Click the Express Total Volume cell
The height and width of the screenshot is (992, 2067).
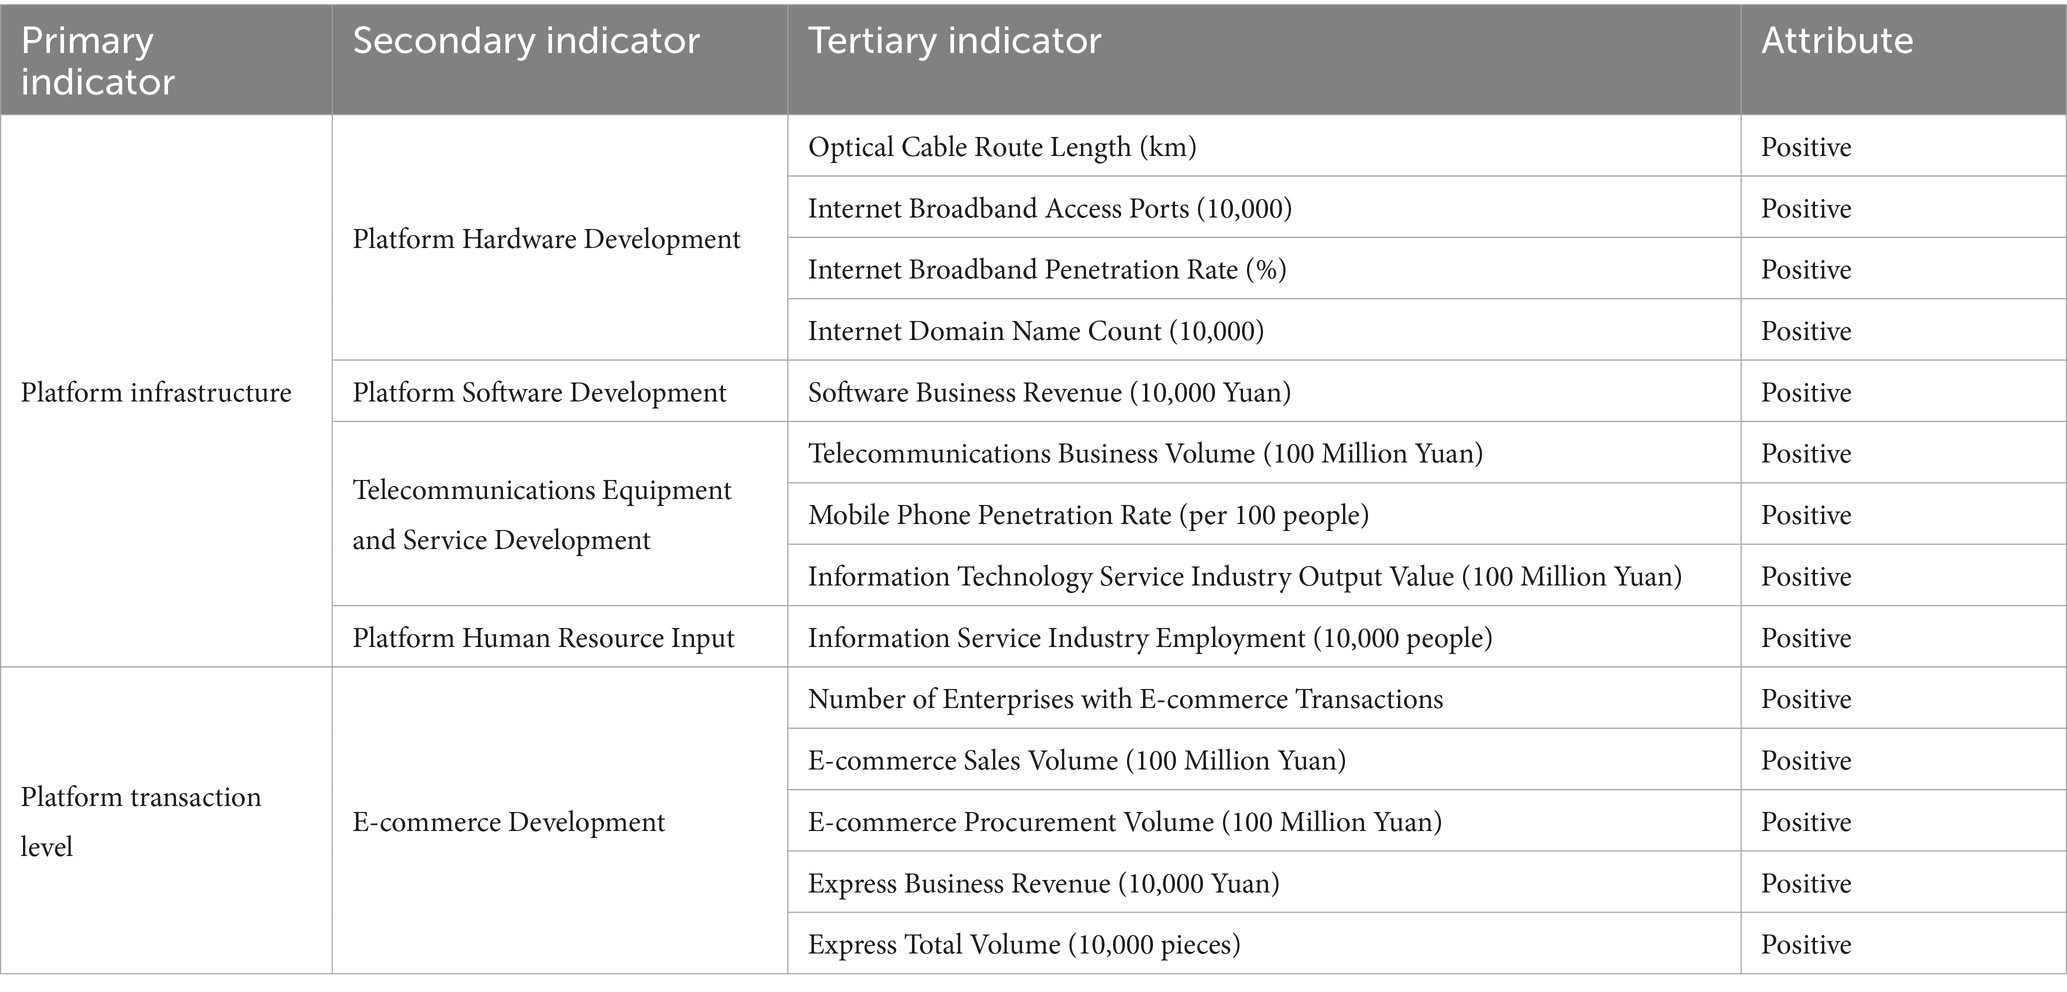click(x=1024, y=945)
